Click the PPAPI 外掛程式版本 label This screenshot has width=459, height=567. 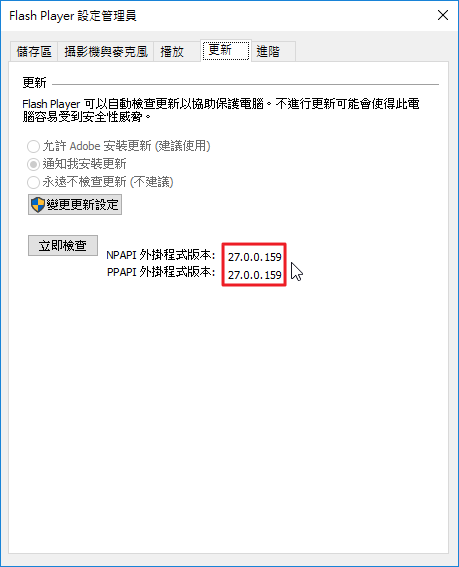[161, 272]
